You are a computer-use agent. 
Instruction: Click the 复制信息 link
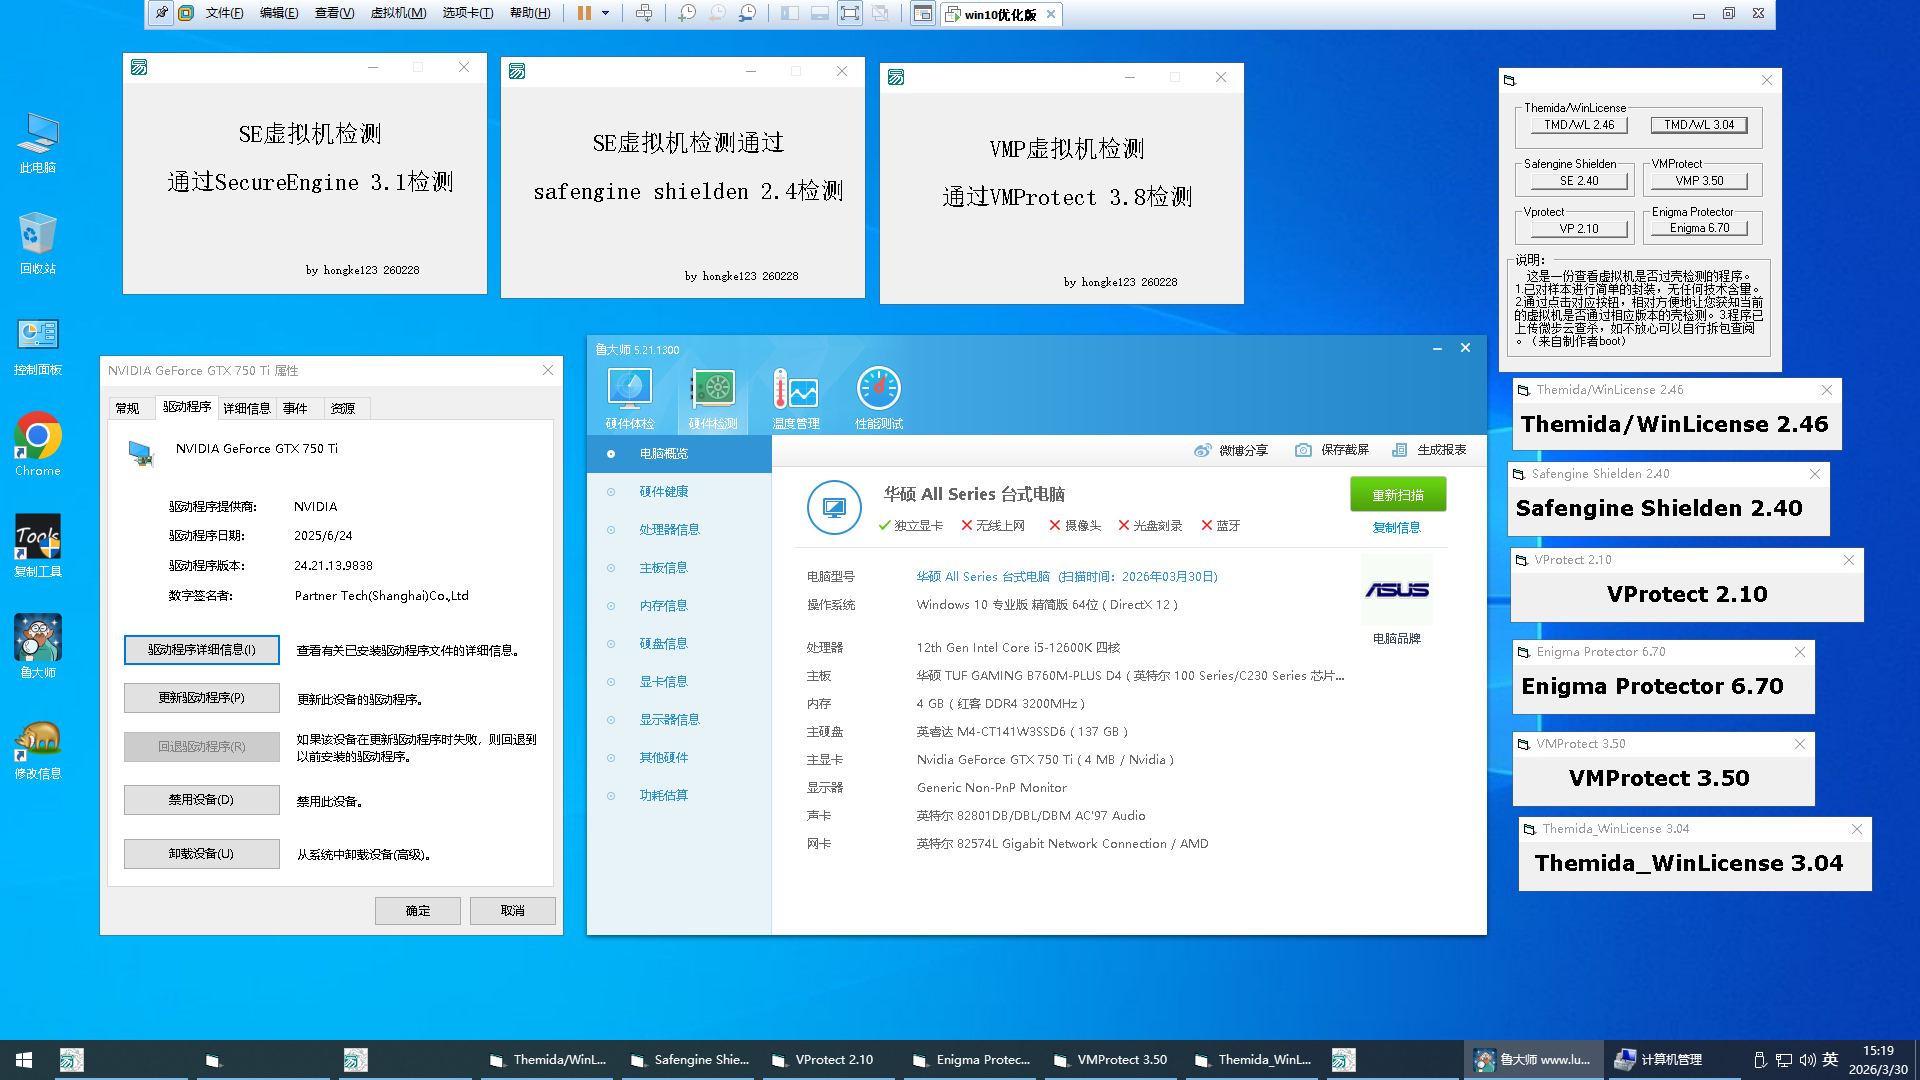pyautogui.click(x=1396, y=528)
